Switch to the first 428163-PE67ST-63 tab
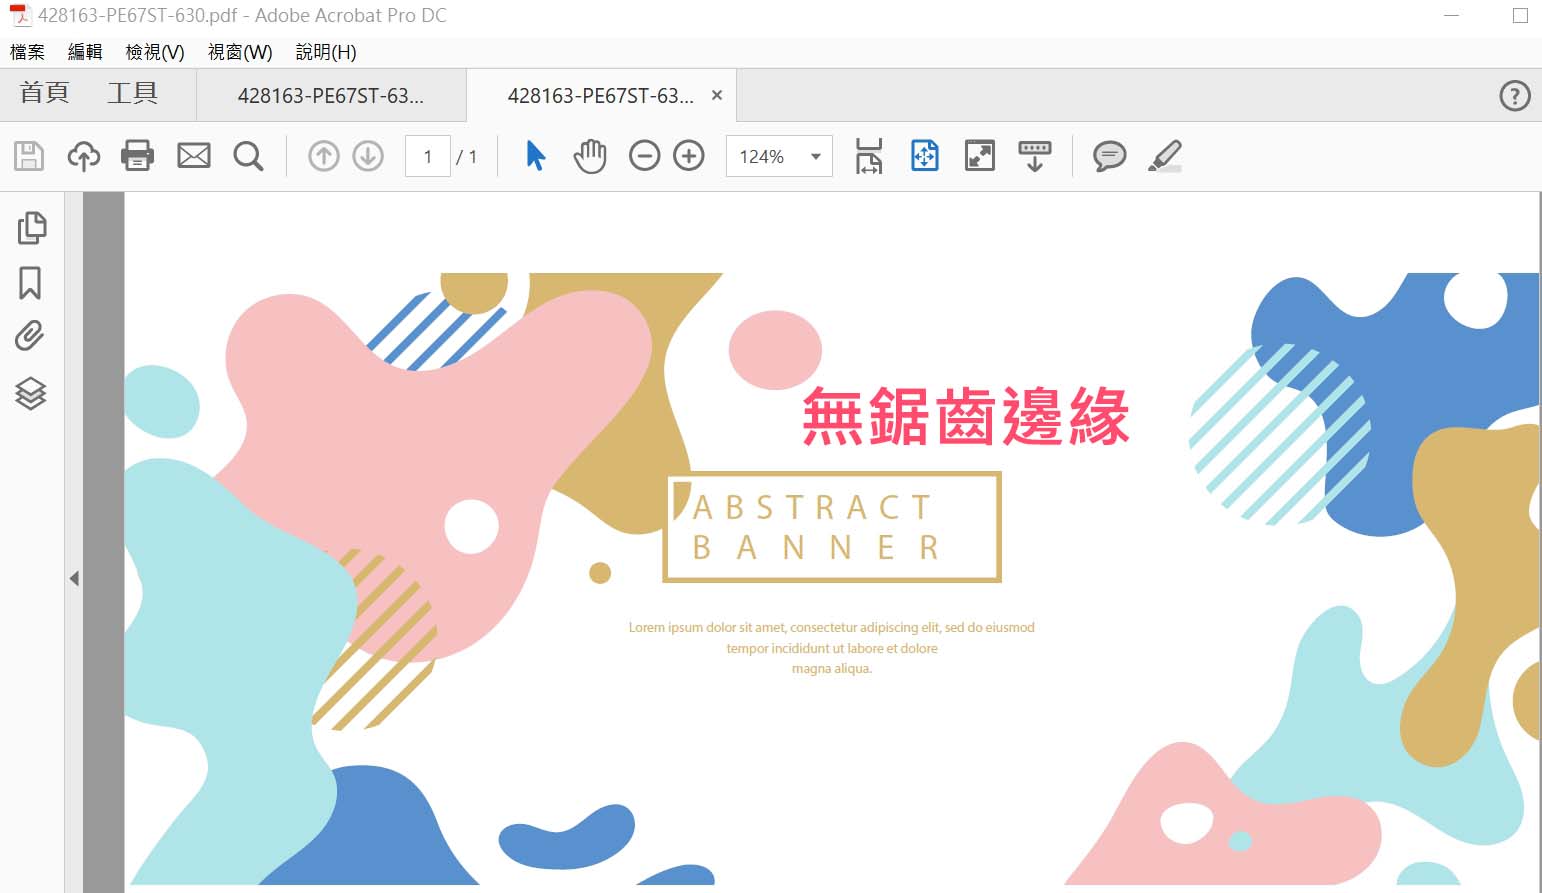Image resolution: width=1542 pixels, height=893 pixels. click(x=331, y=96)
